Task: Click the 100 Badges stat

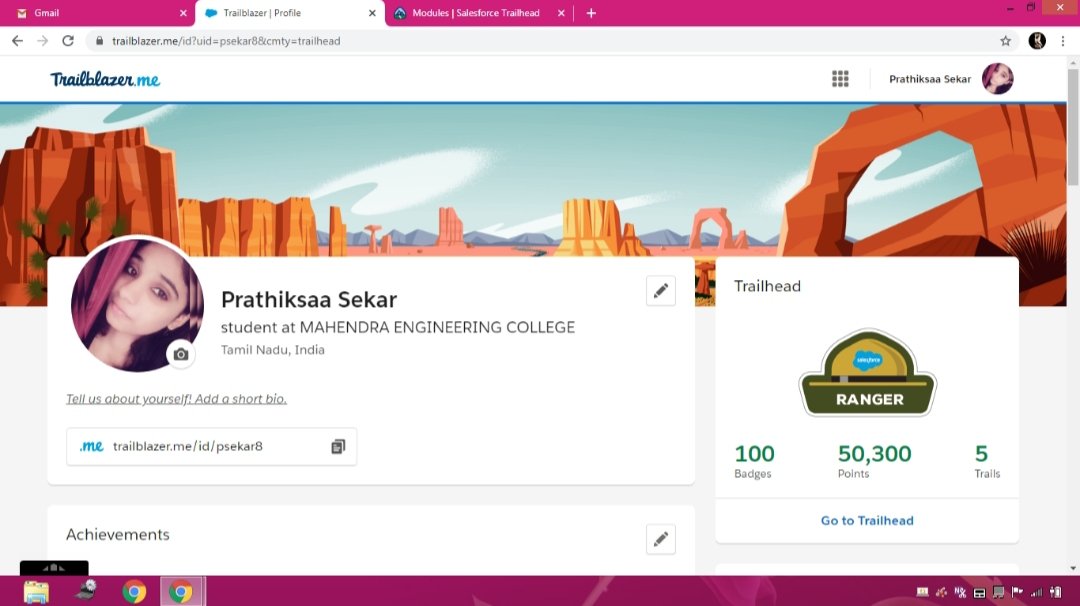Action: [x=754, y=461]
